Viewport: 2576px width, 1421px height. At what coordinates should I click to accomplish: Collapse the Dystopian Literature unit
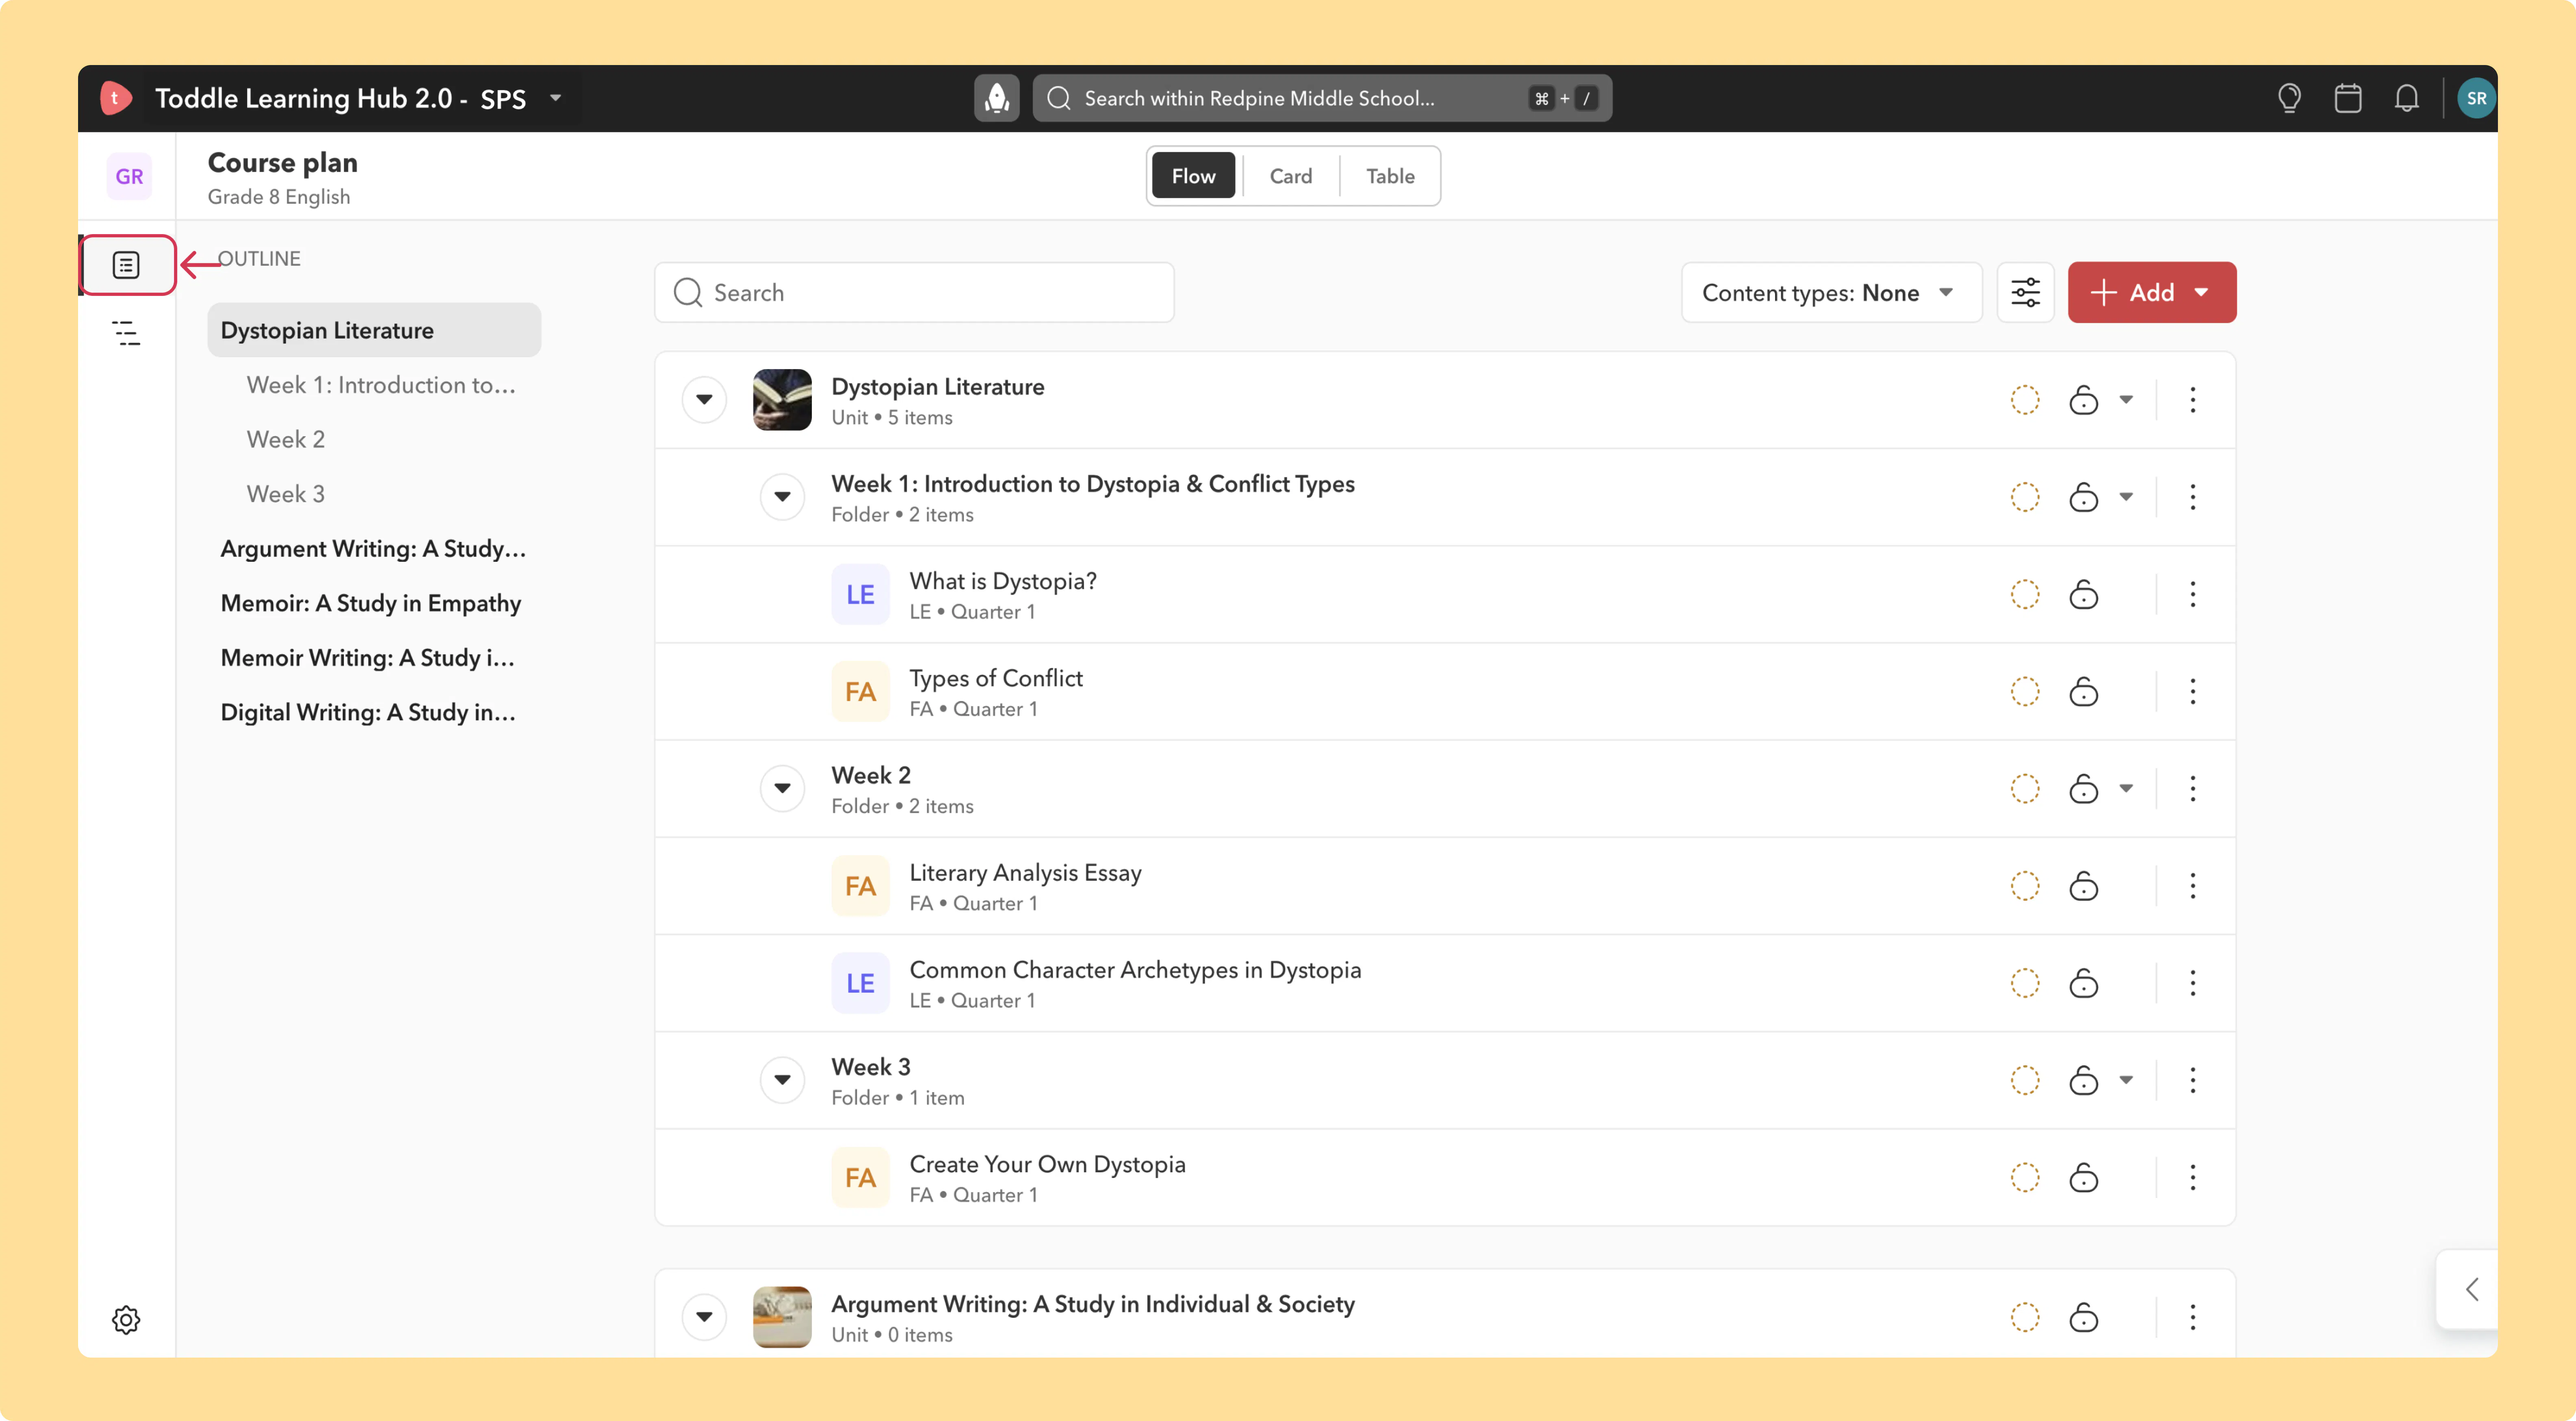(x=704, y=400)
